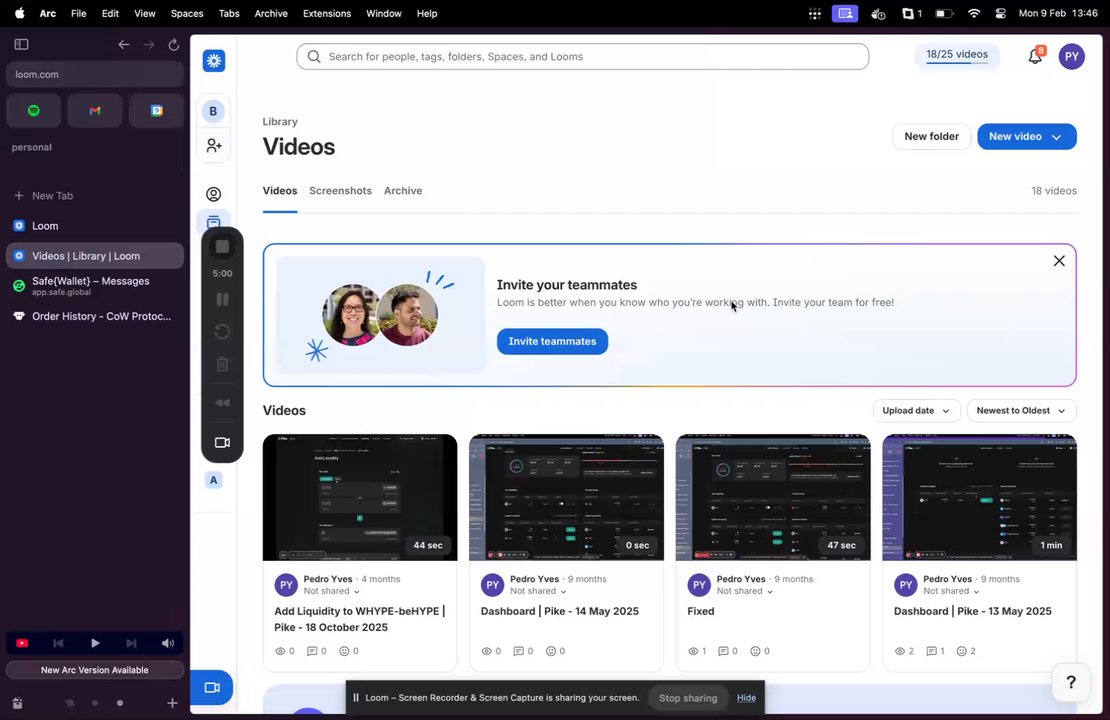
Task: Click the Loom logo home icon
Action: tap(214, 61)
